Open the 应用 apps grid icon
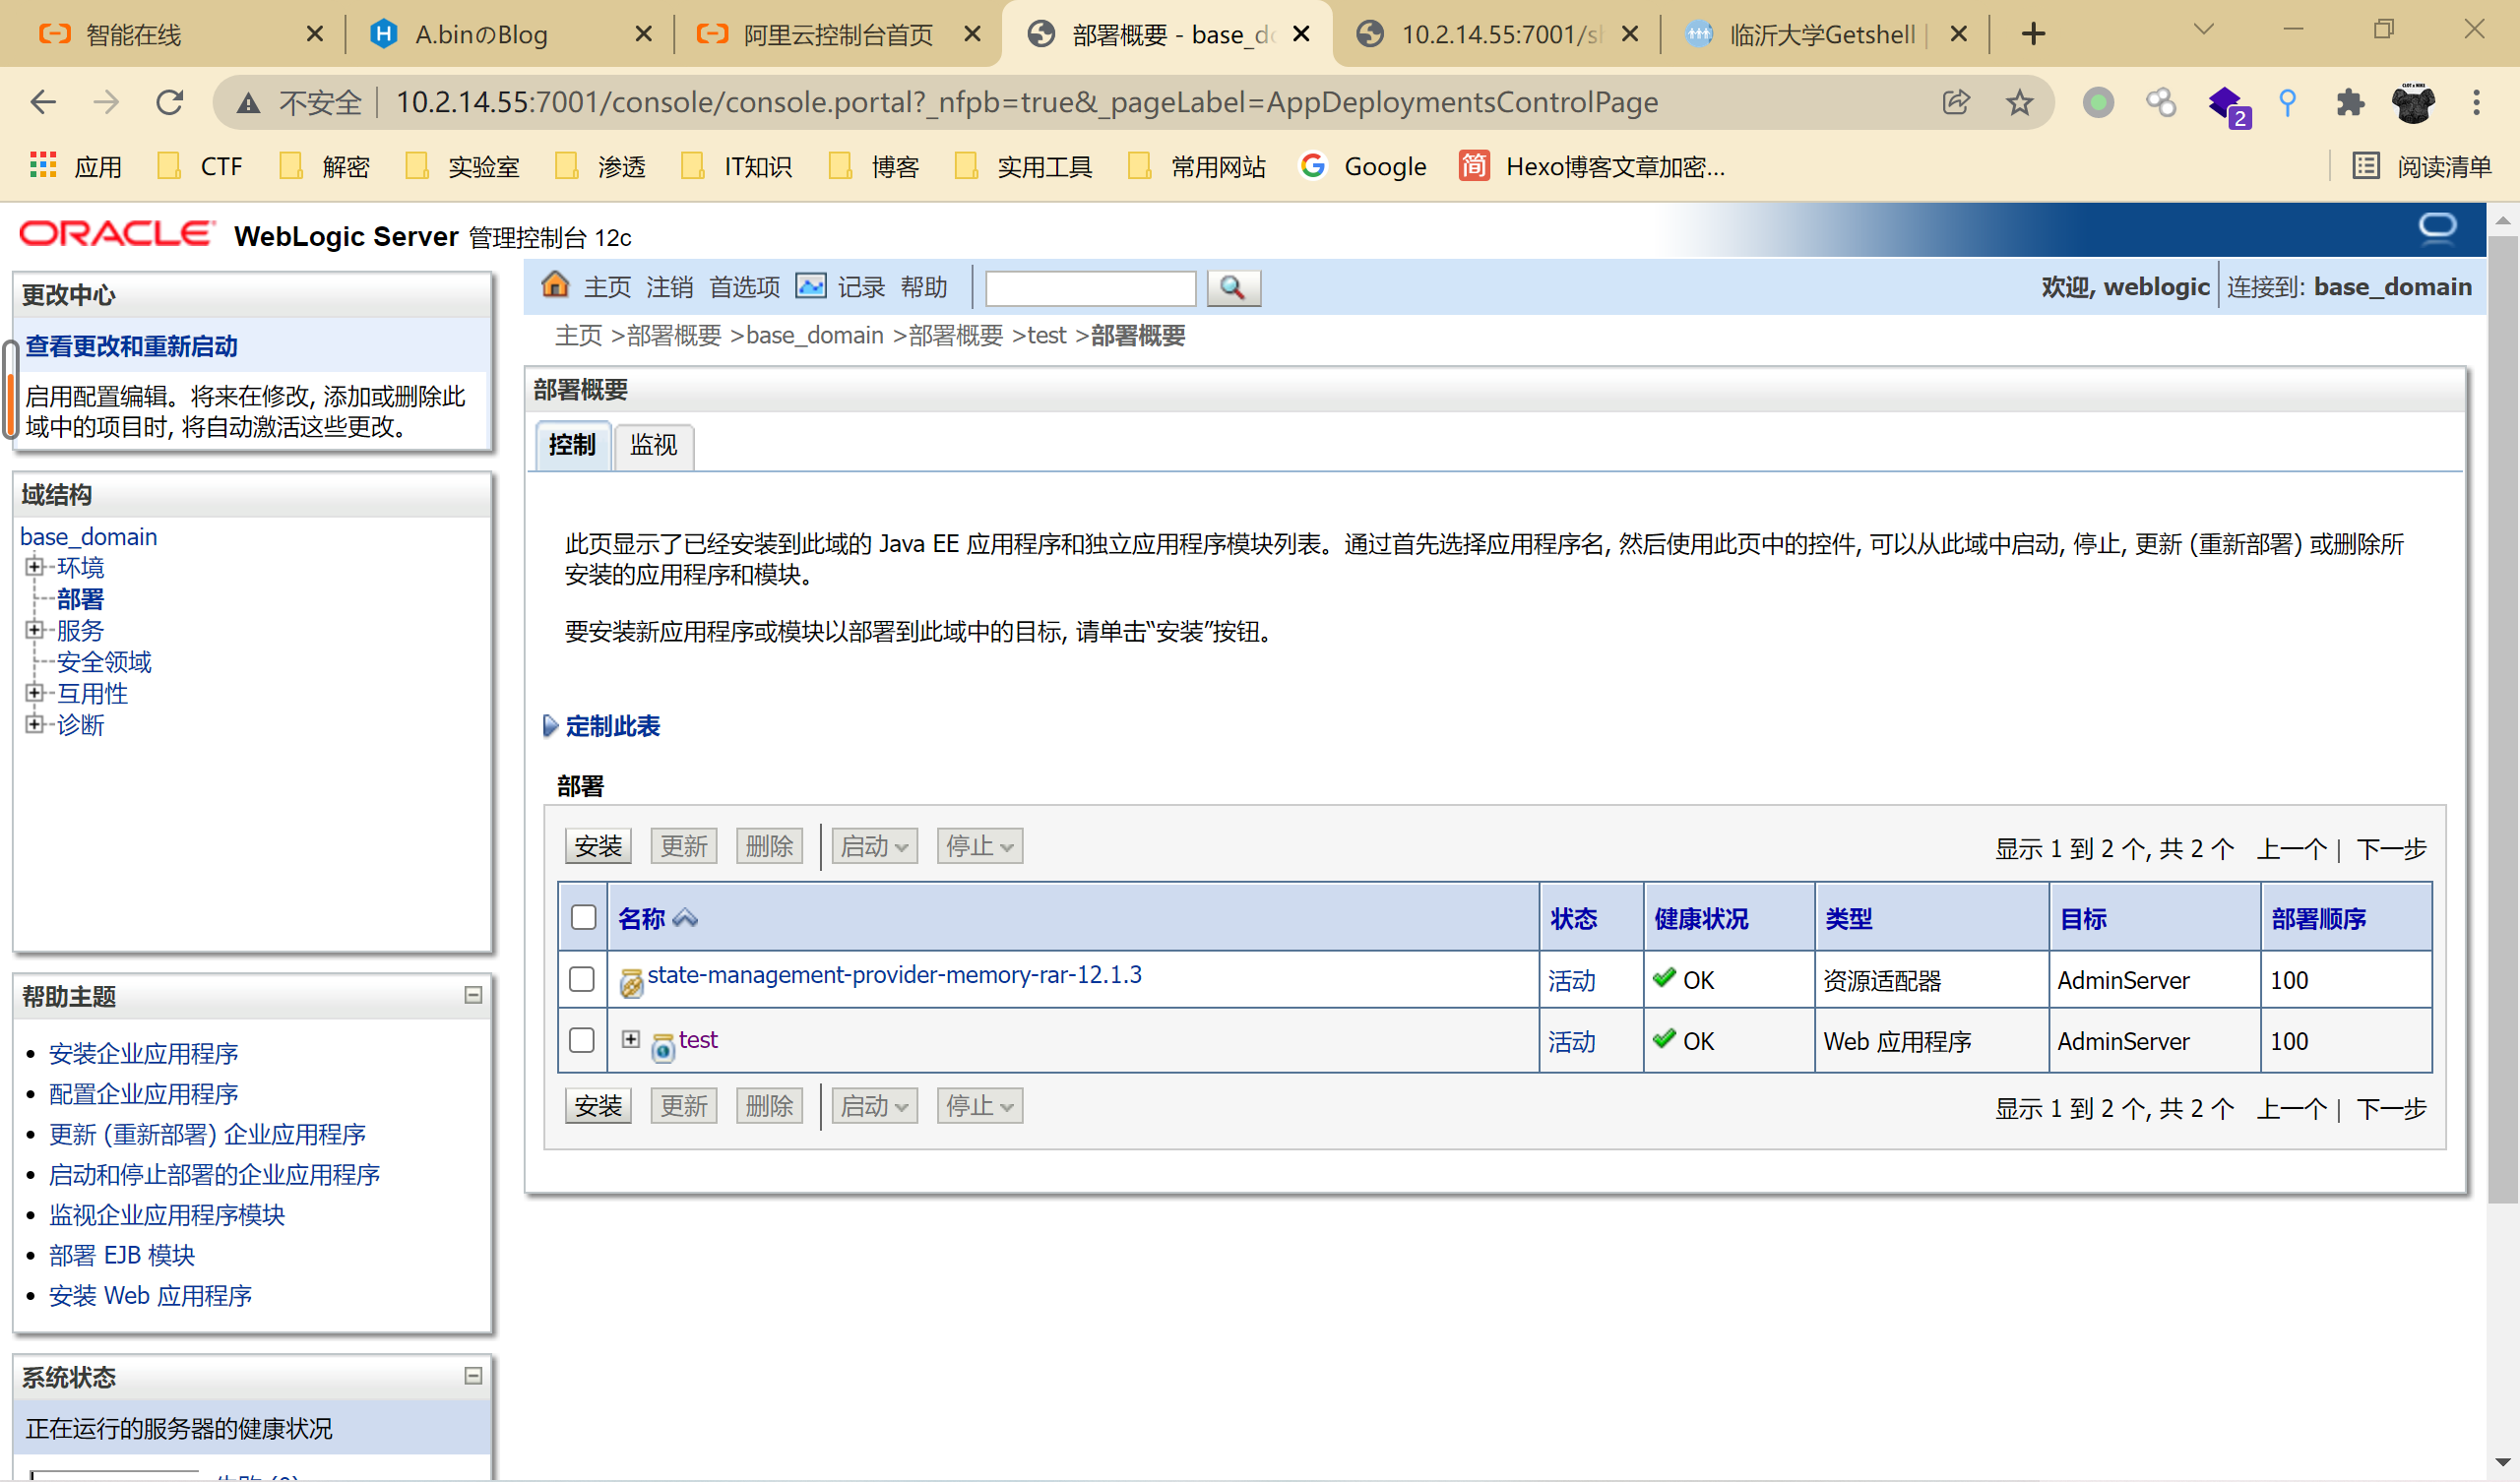The height and width of the screenshot is (1482, 2520). (43, 166)
